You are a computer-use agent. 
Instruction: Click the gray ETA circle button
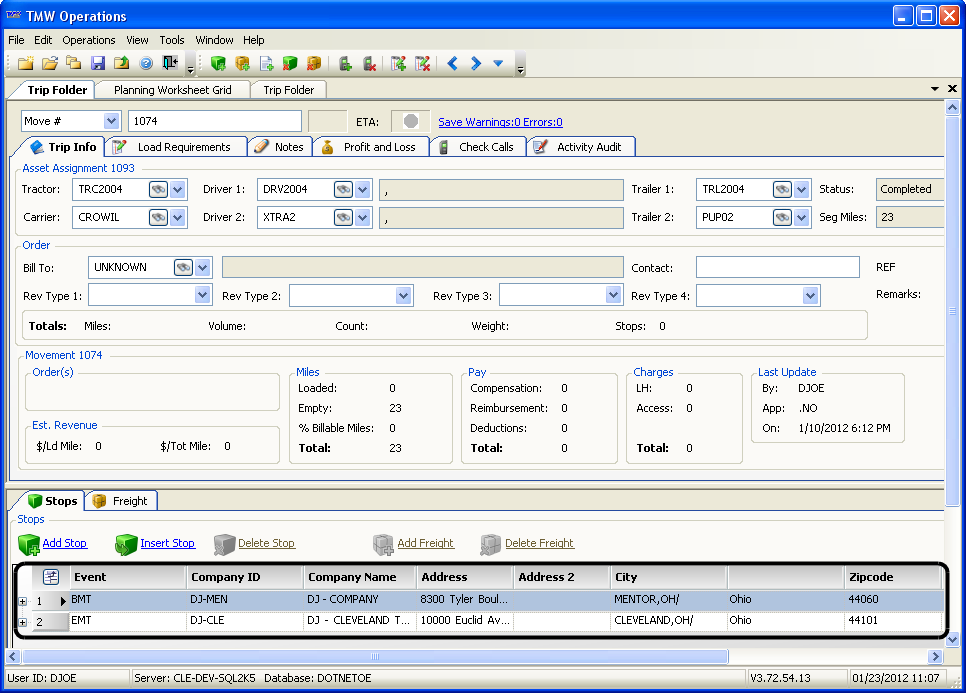pos(410,121)
